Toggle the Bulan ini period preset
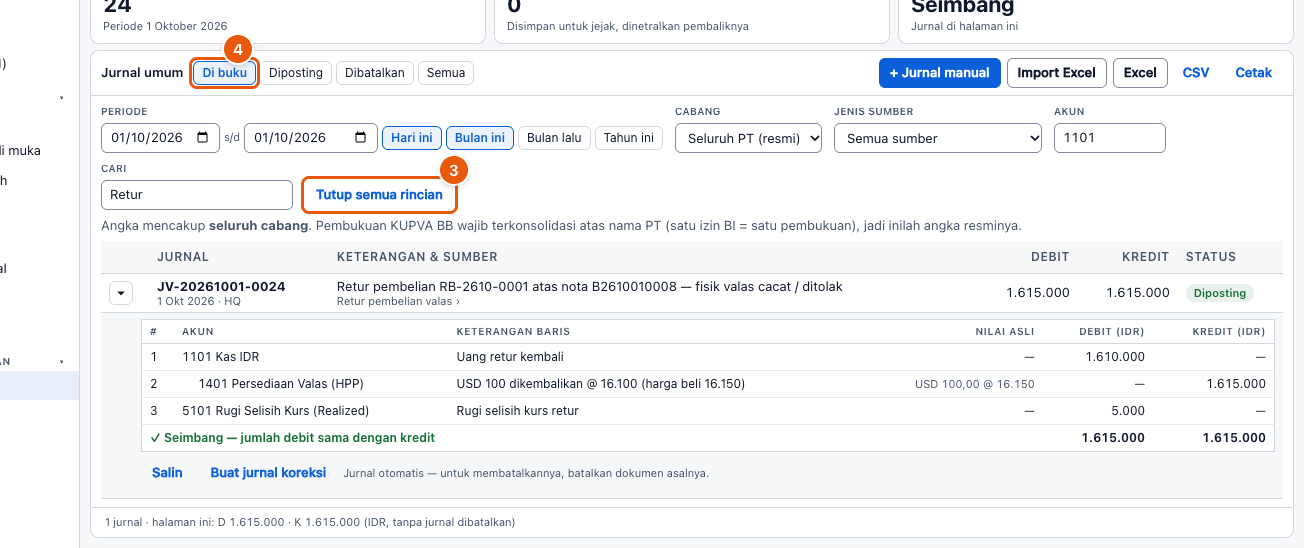This screenshot has width=1304, height=548. (x=480, y=138)
